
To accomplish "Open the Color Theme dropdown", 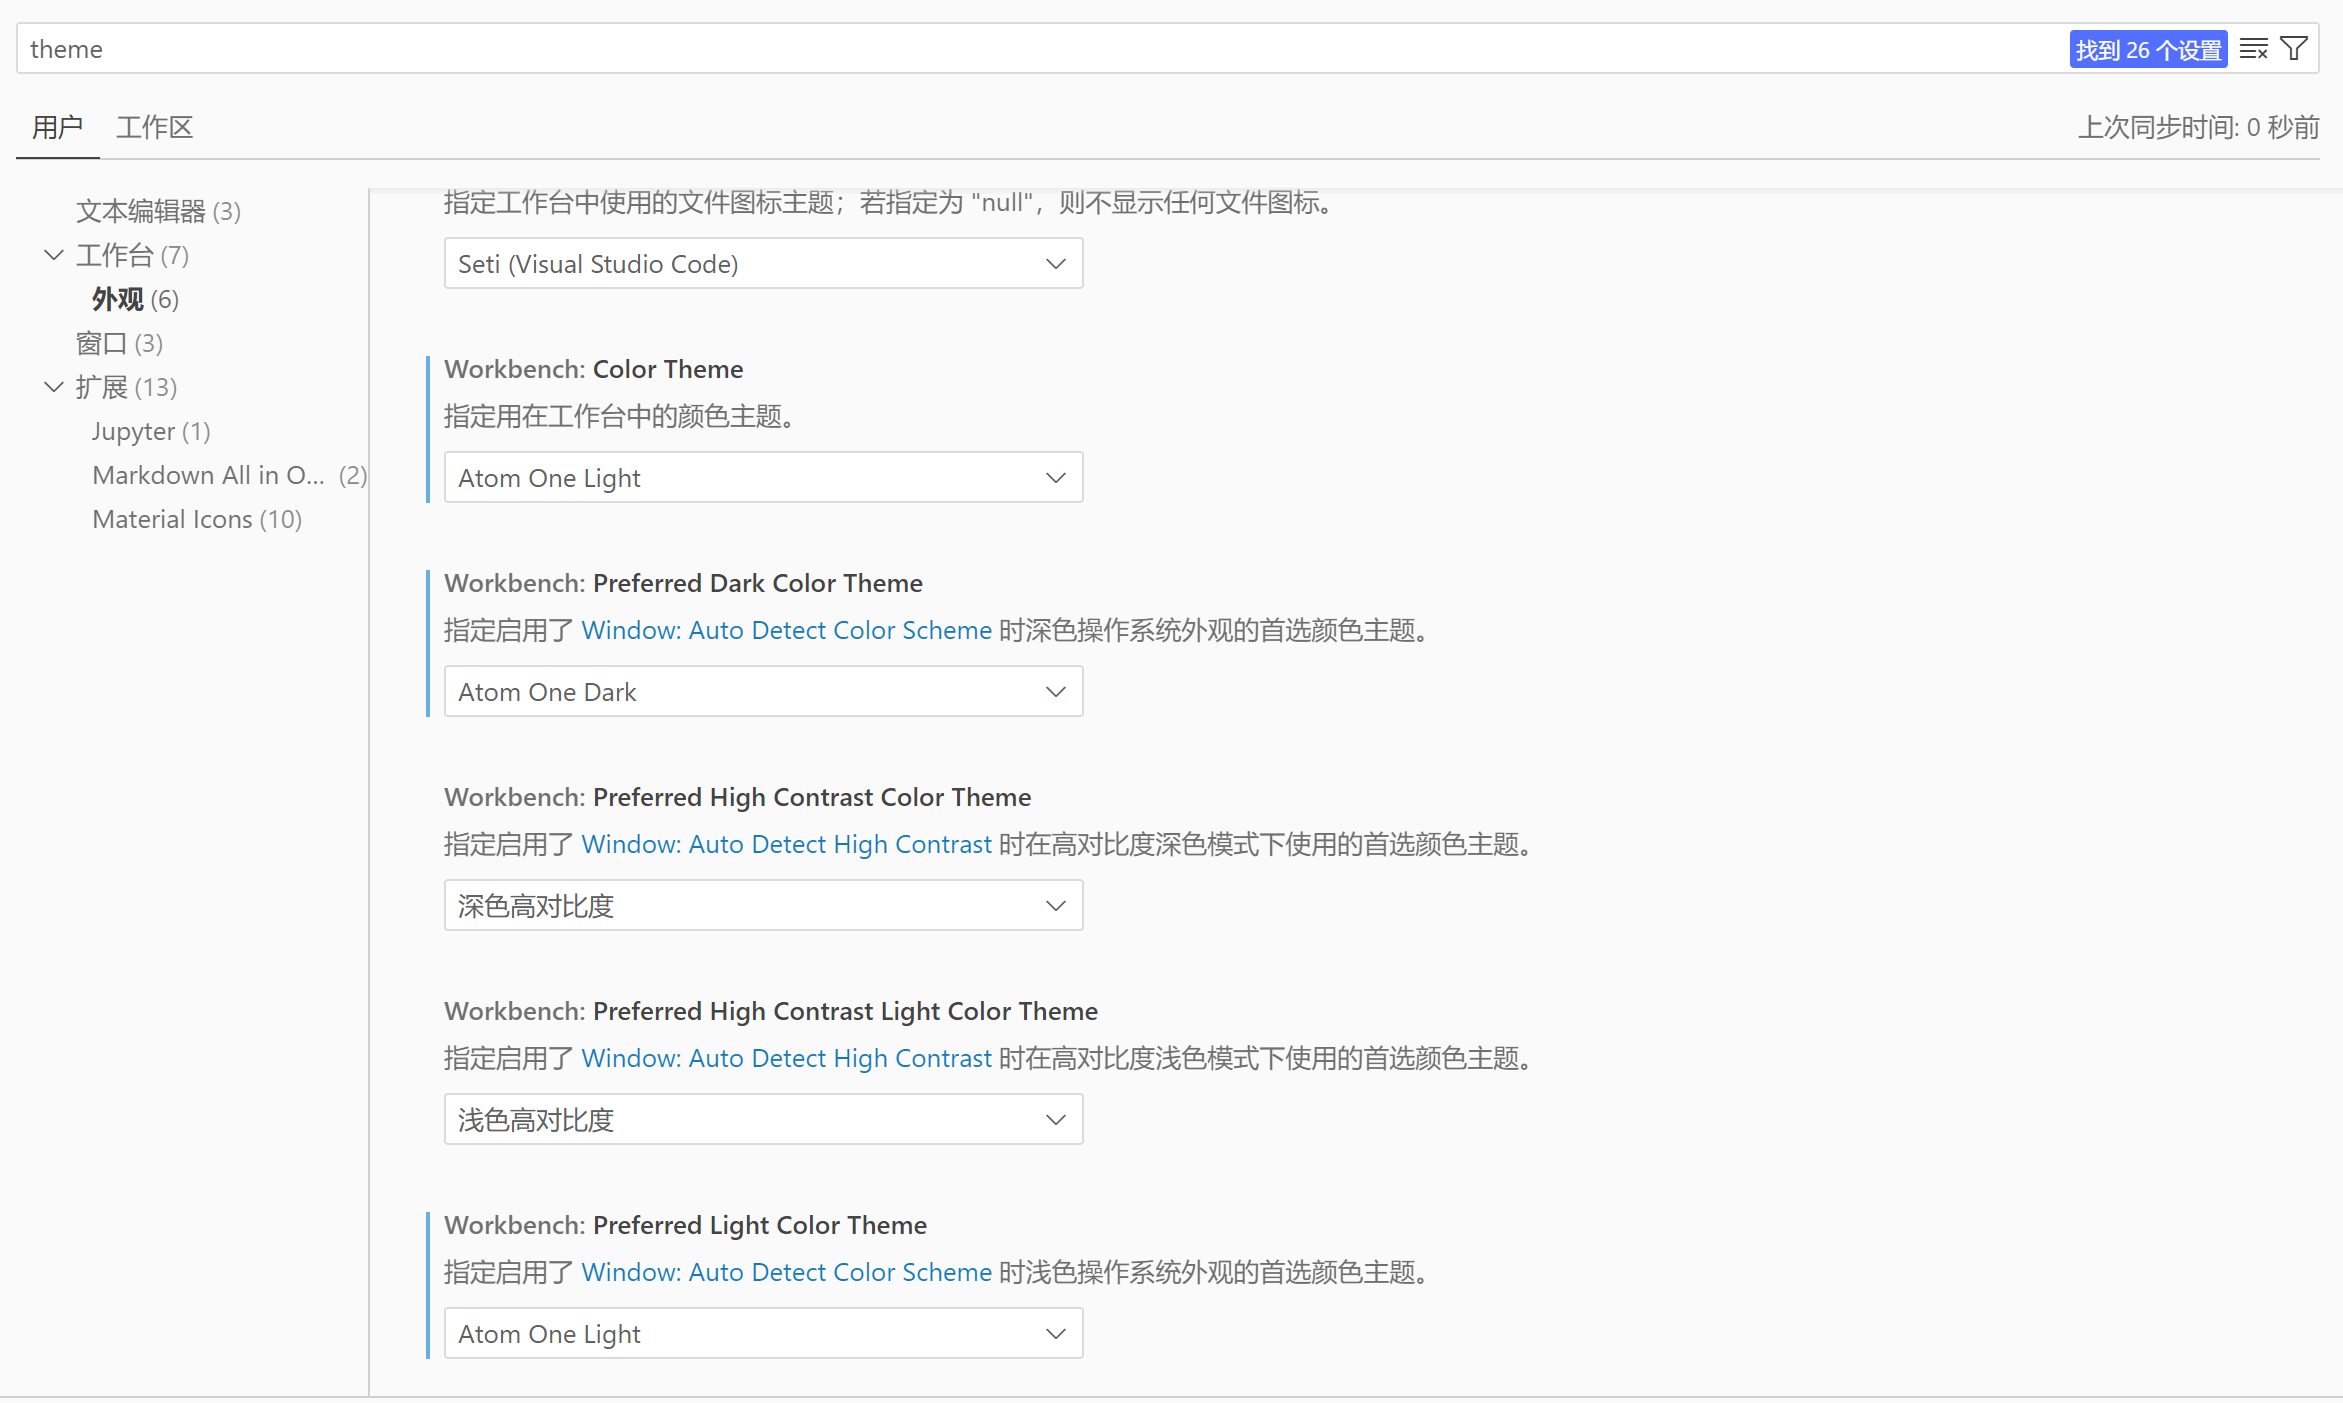I will [x=763, y=478].
